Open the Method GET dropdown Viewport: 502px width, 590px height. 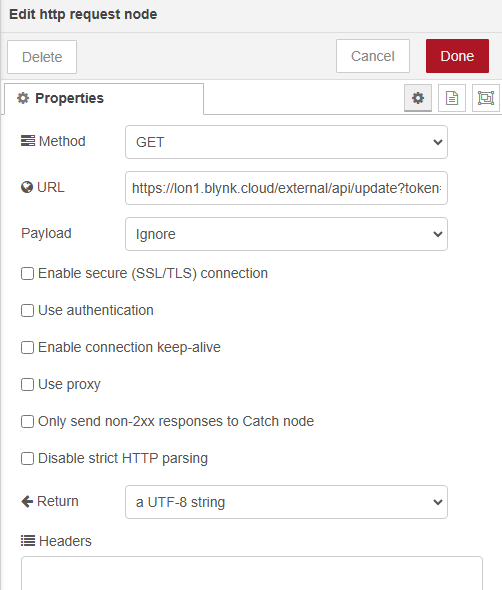(x=286, y=142)
